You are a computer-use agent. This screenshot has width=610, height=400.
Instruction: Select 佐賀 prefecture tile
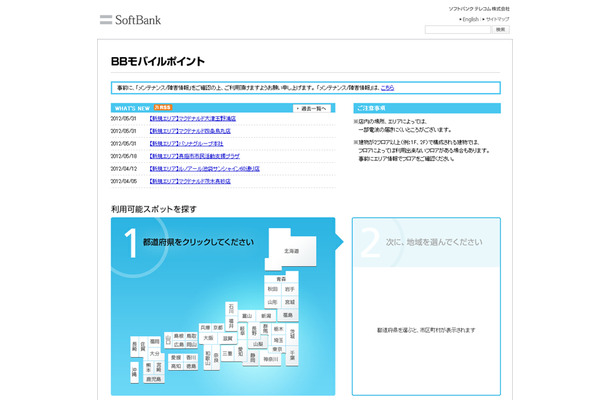point(143,346)
